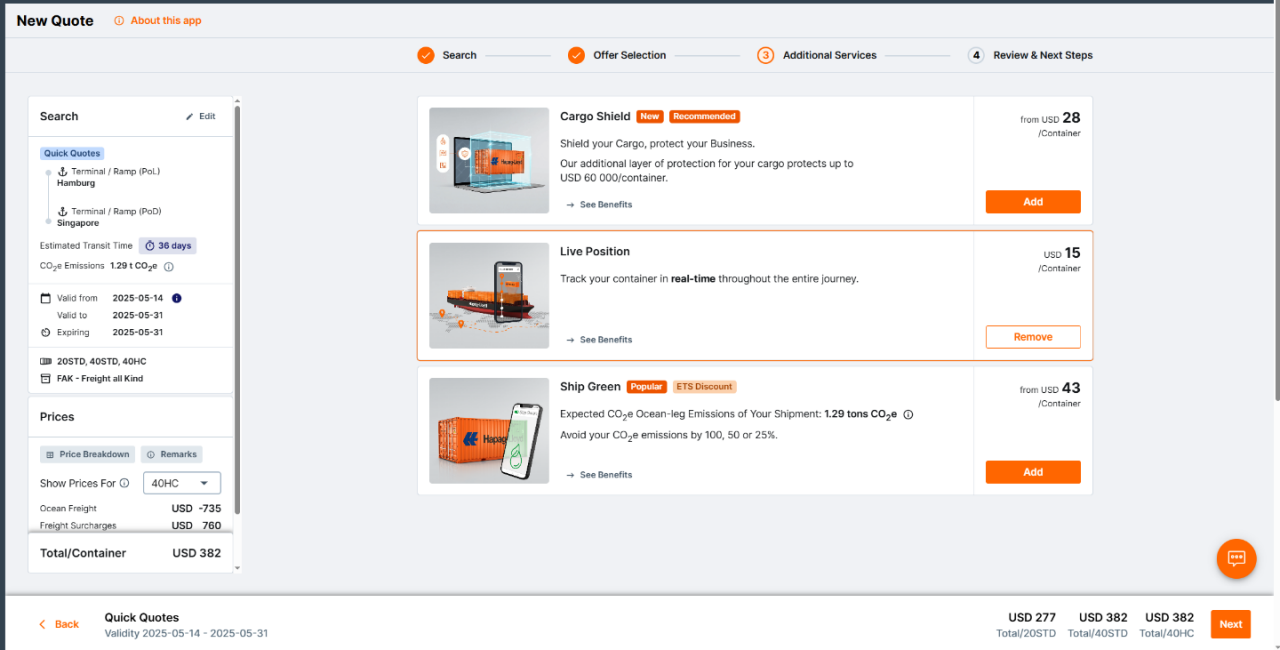Go back using the Back link
Screen dimensions: 1280x650
click(58, 624)
